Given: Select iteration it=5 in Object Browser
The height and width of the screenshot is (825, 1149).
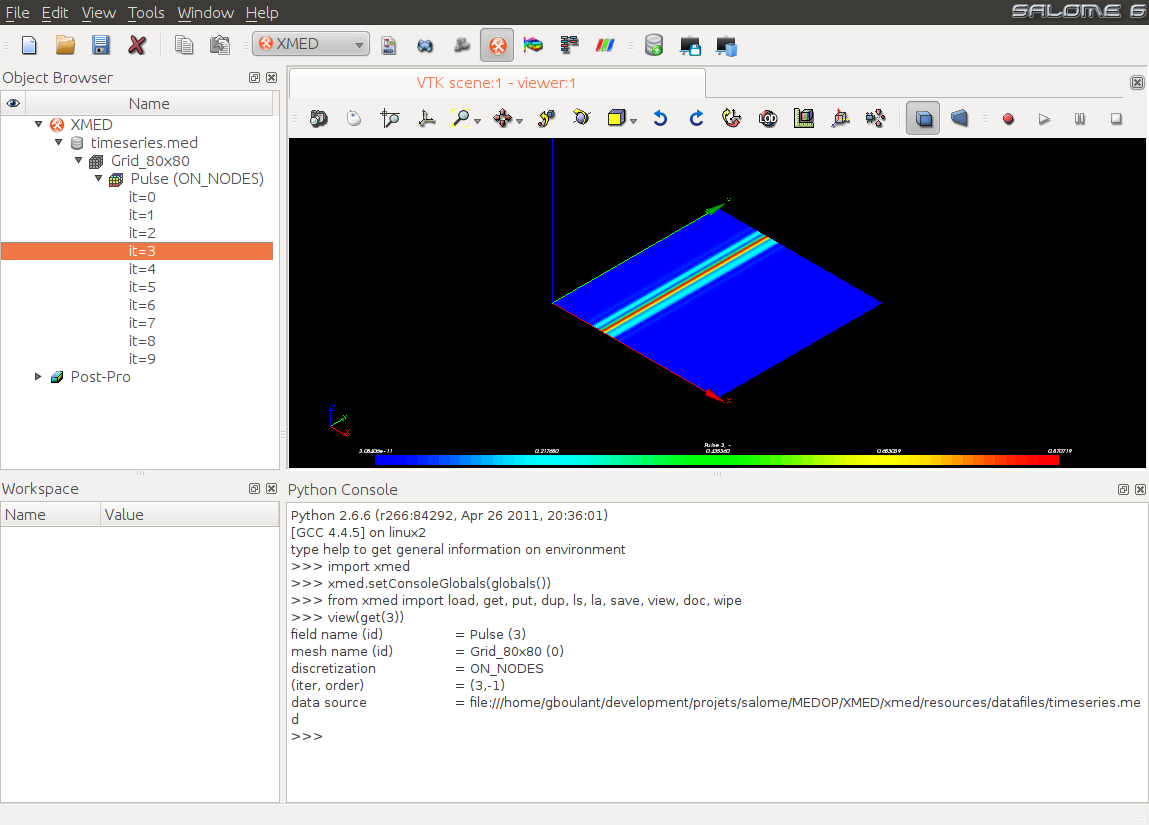Looking at the screenshot, I should [142, 286].
